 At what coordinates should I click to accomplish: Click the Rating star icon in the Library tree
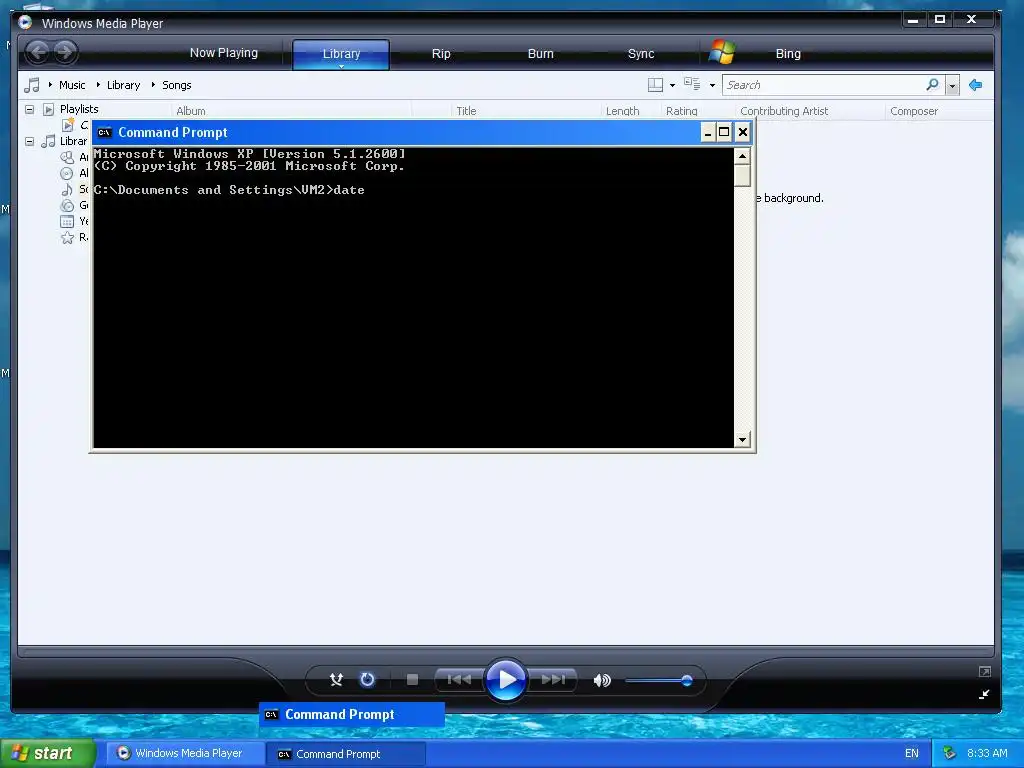point(67,237)
